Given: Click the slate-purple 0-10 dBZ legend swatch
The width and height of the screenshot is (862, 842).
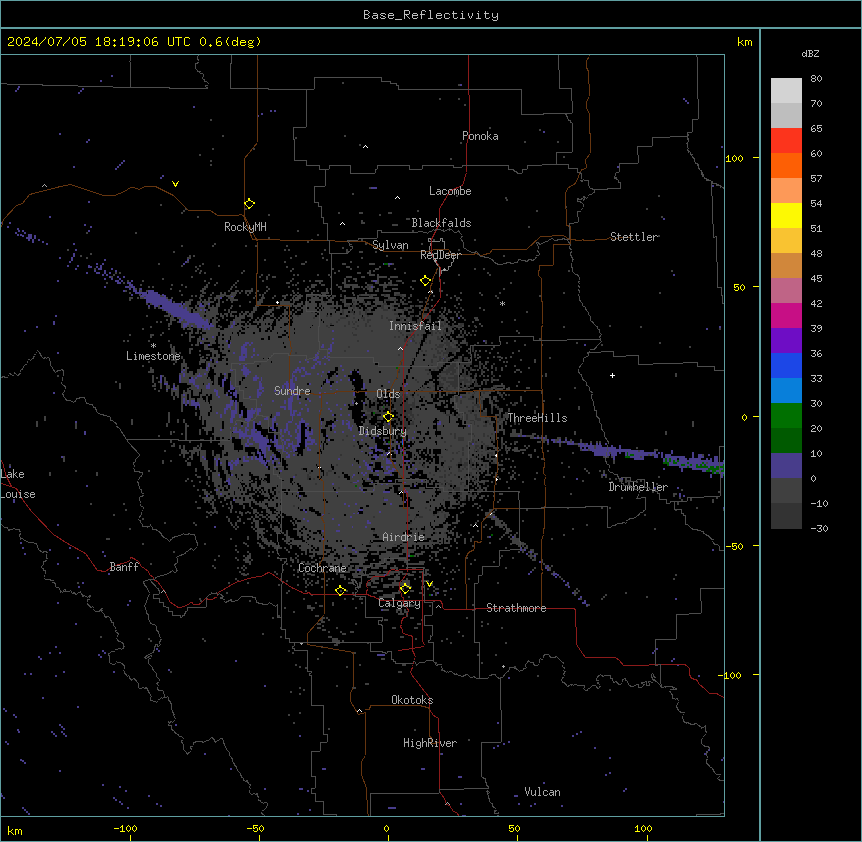Looking at the screenshot, I should coord(786,466).
